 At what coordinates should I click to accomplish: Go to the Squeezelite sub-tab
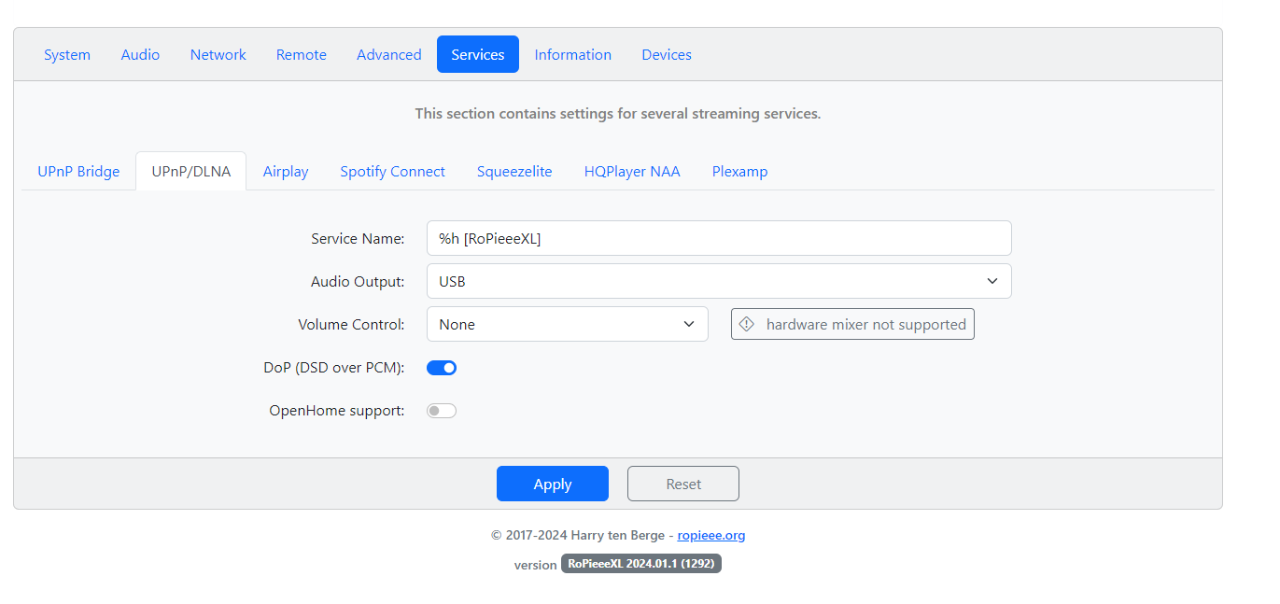[514, 171]
